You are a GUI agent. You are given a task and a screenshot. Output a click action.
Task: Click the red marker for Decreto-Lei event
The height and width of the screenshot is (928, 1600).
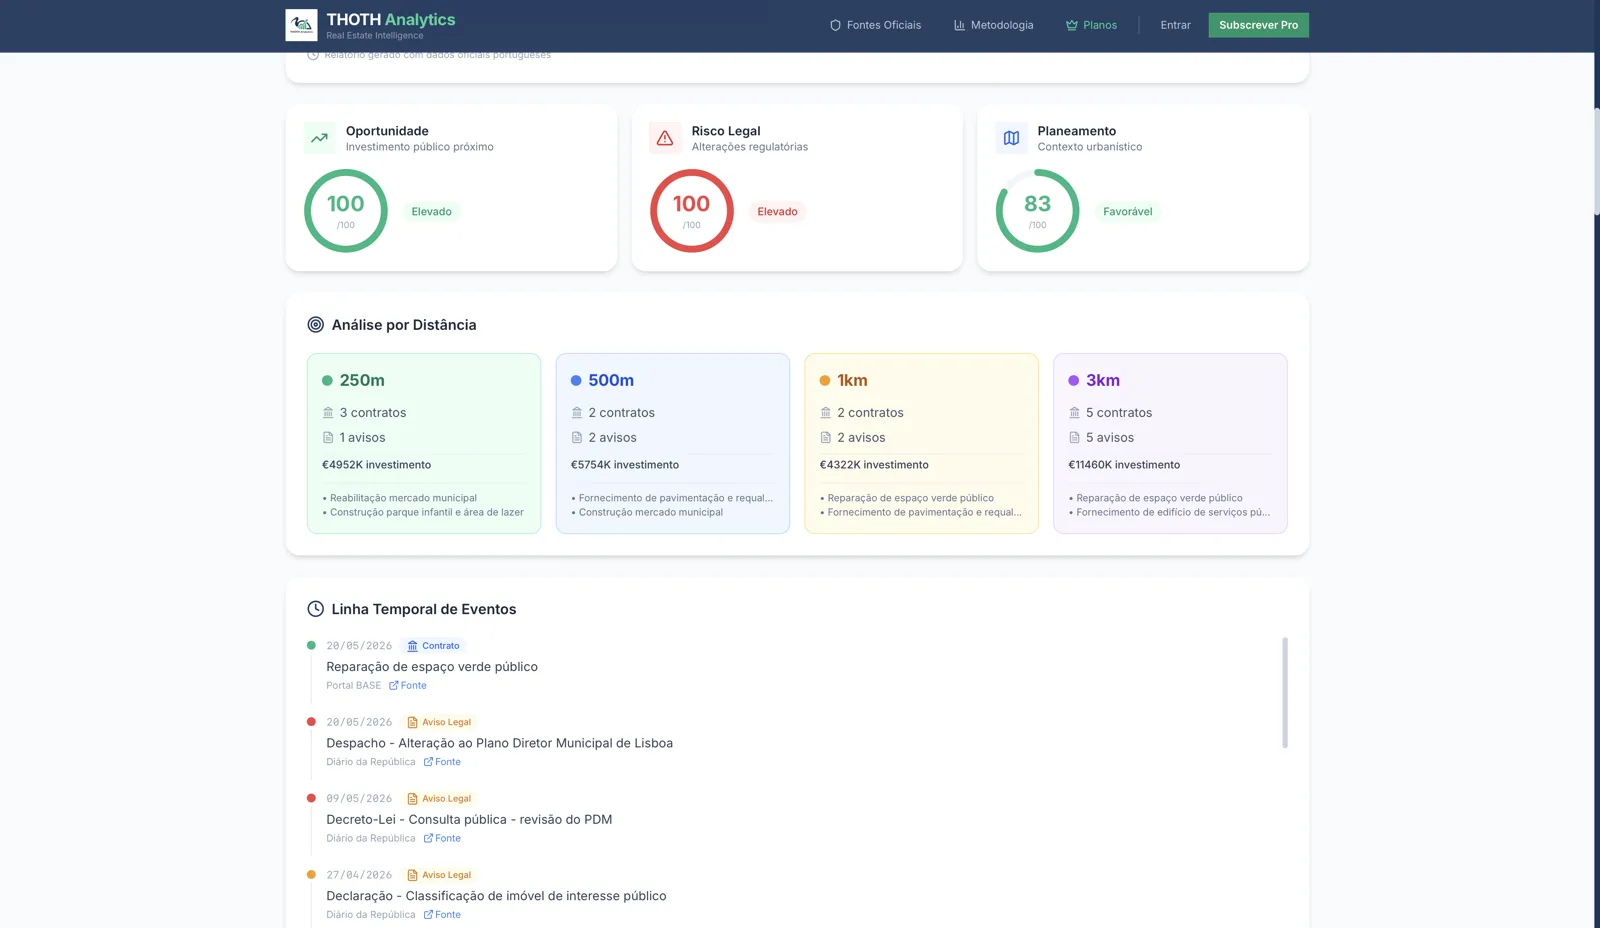[311, 798]
